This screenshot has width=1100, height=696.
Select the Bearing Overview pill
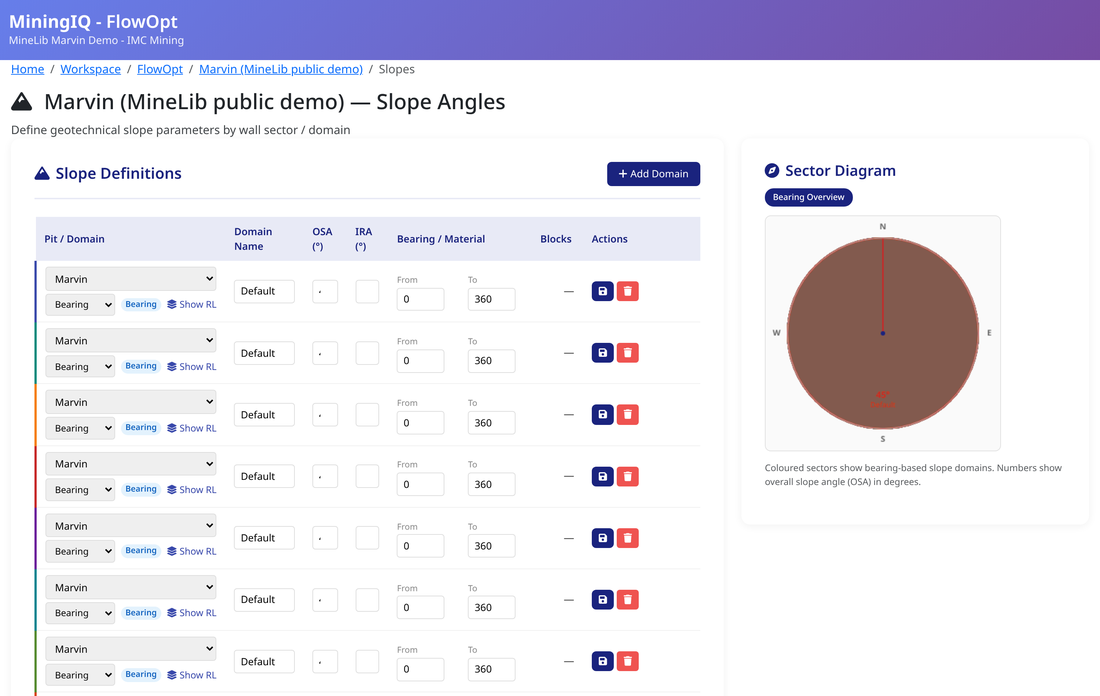(808, 197)
